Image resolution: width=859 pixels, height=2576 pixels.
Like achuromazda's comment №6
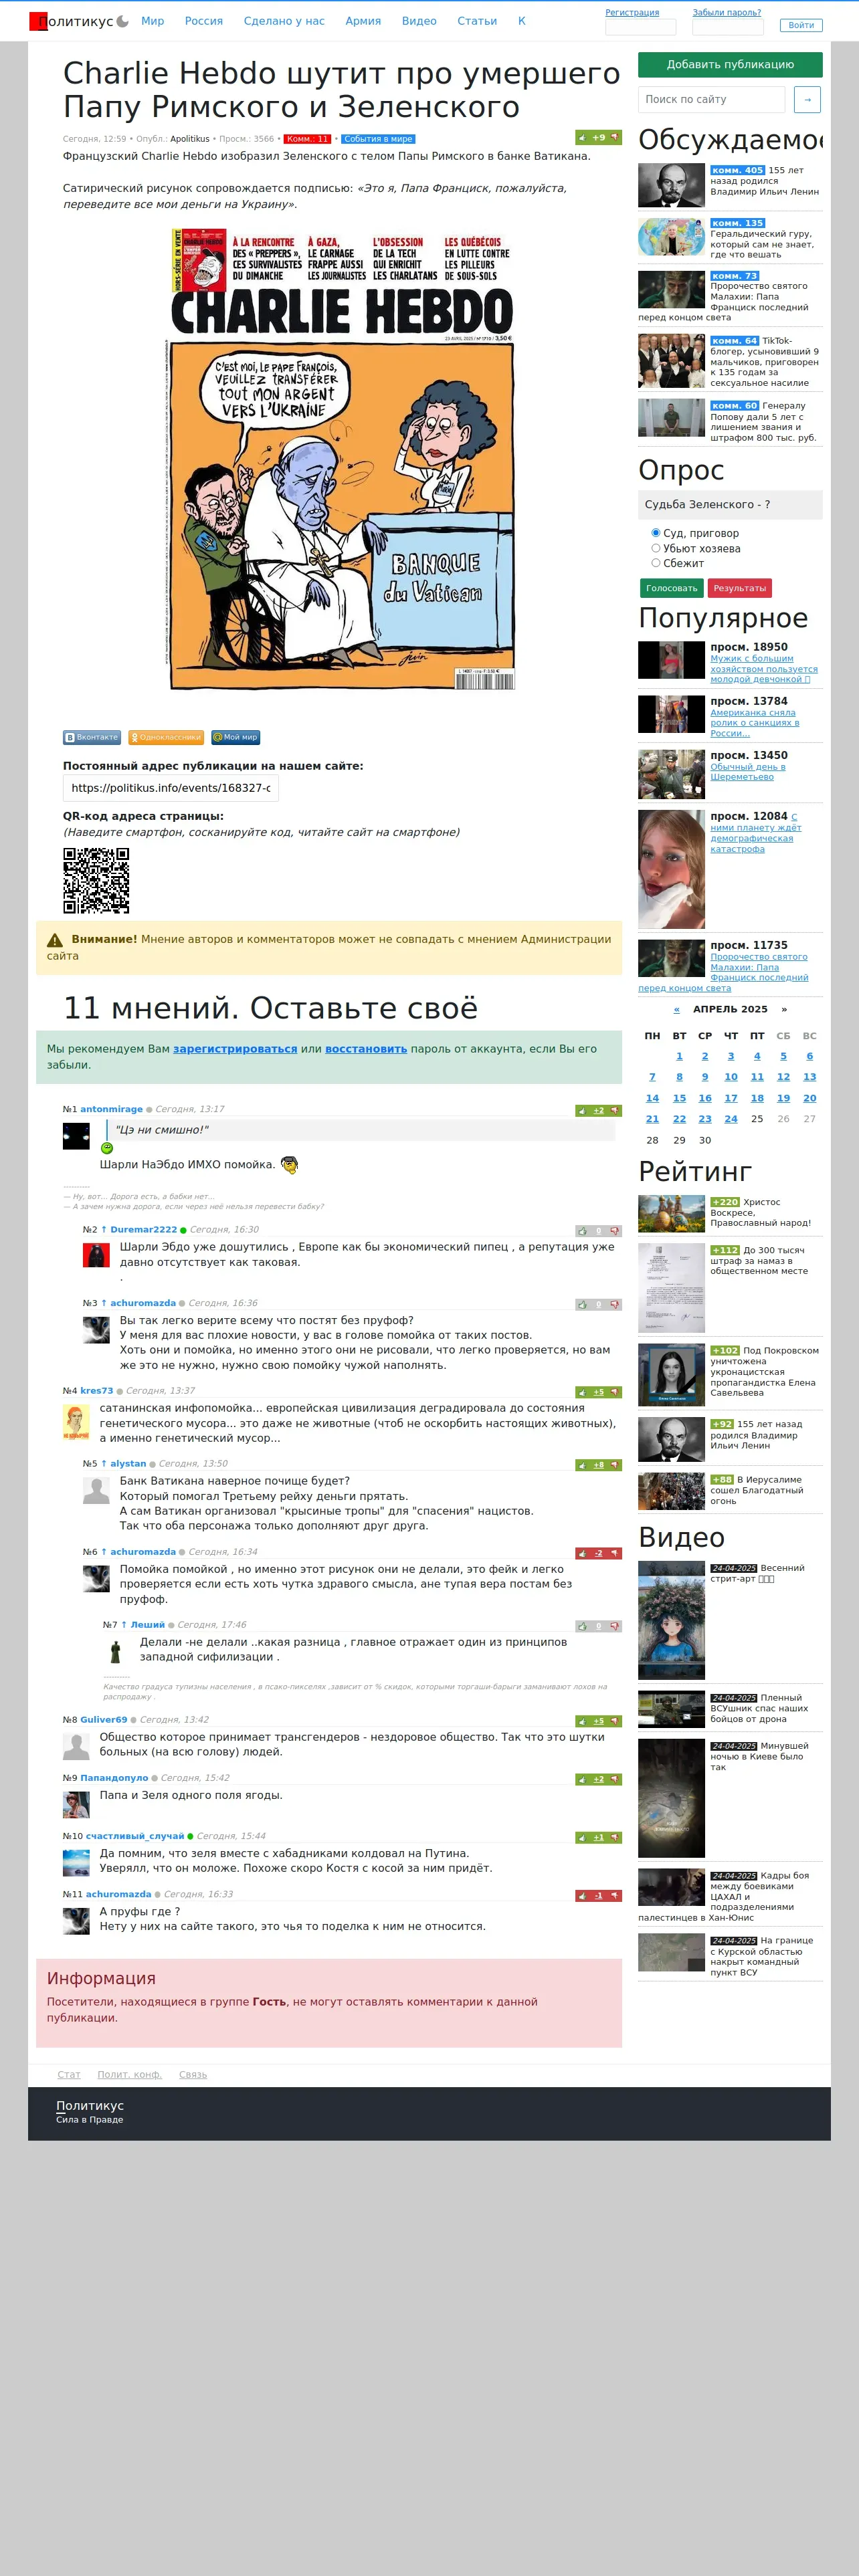click(582, 1553)
